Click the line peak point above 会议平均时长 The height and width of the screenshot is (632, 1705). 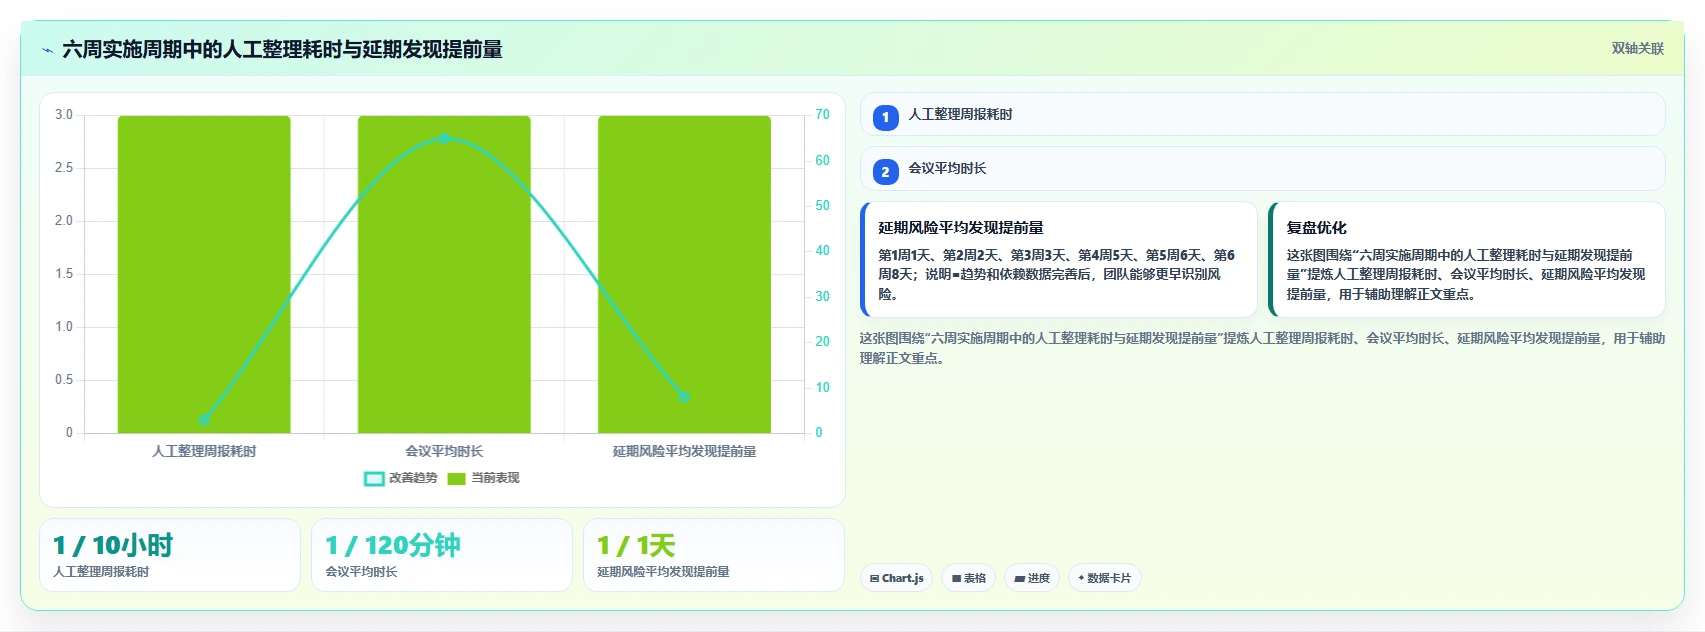444,138
